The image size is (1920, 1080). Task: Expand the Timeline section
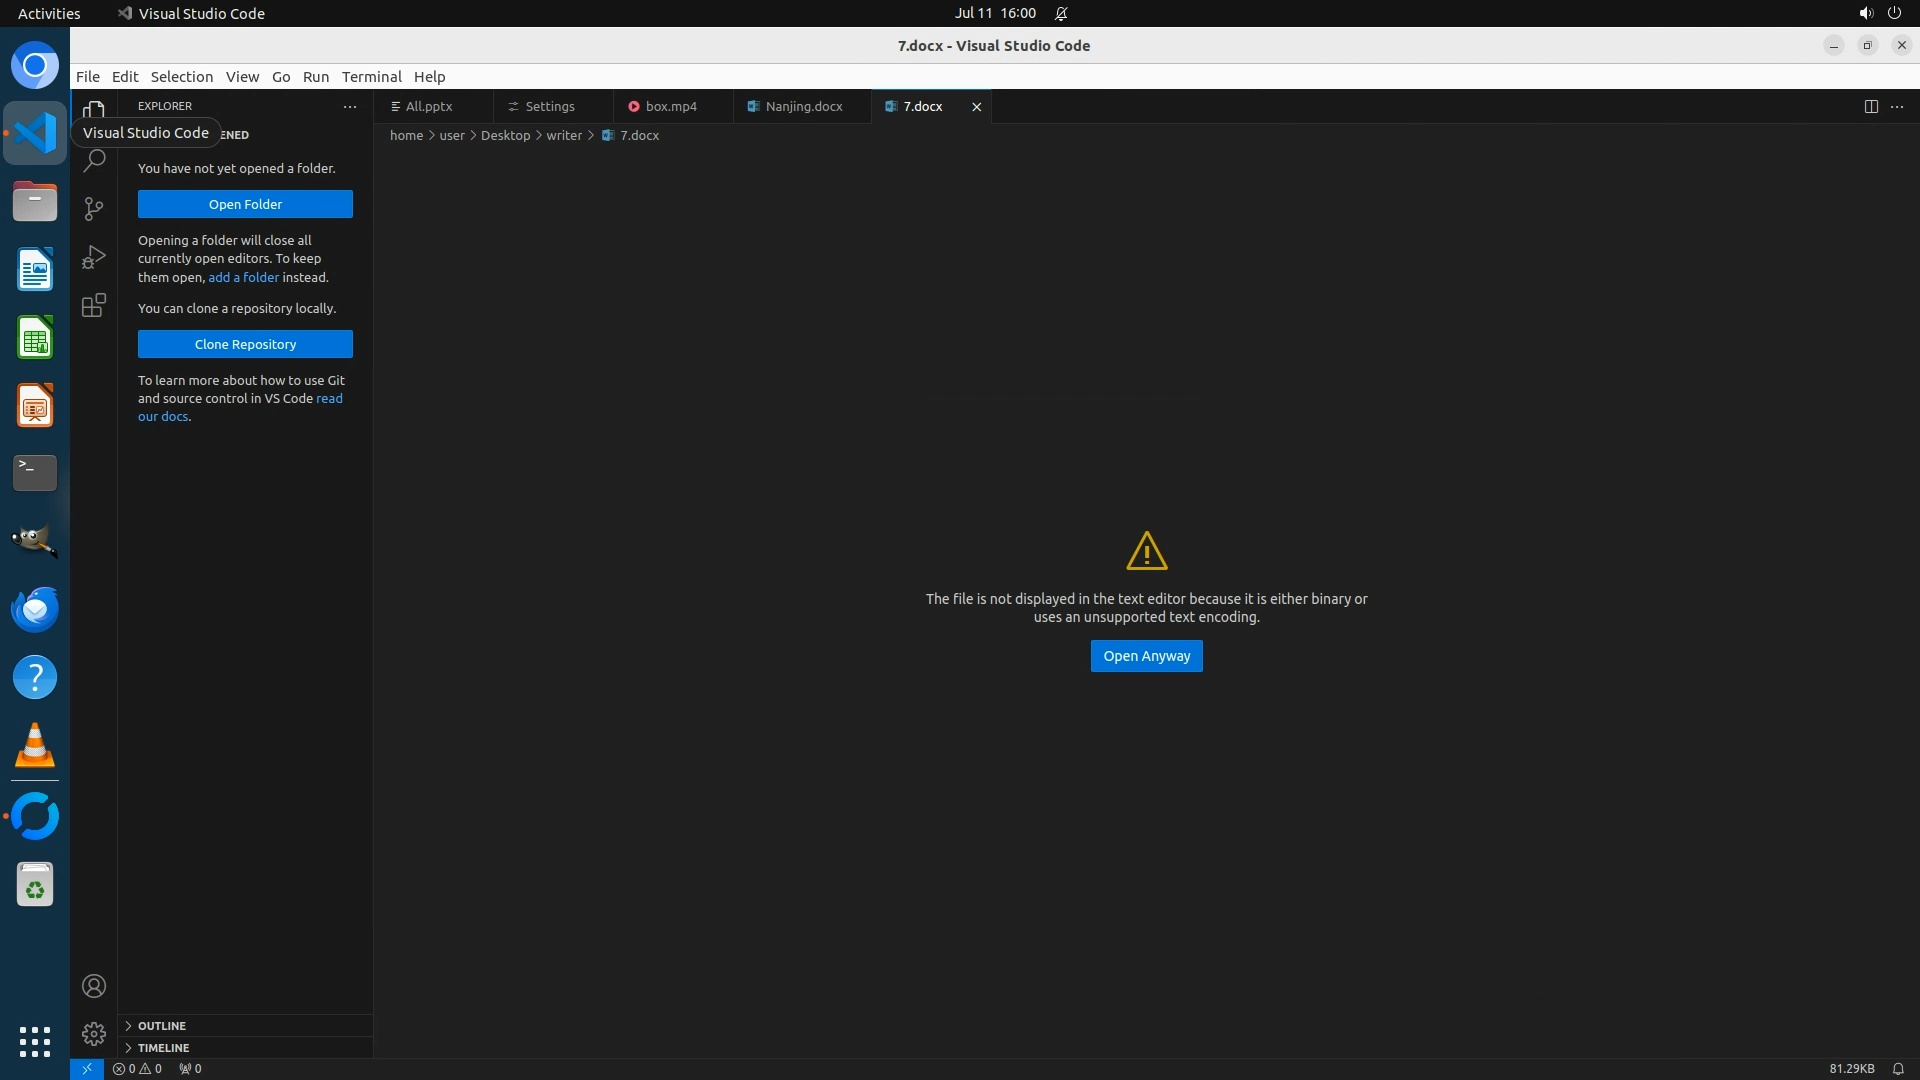click(163, 1048)
